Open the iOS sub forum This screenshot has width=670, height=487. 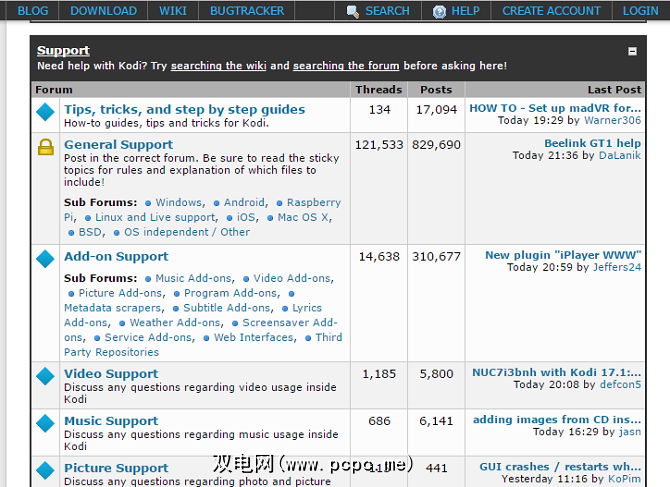pyautogui.click(x=247, y=217)
